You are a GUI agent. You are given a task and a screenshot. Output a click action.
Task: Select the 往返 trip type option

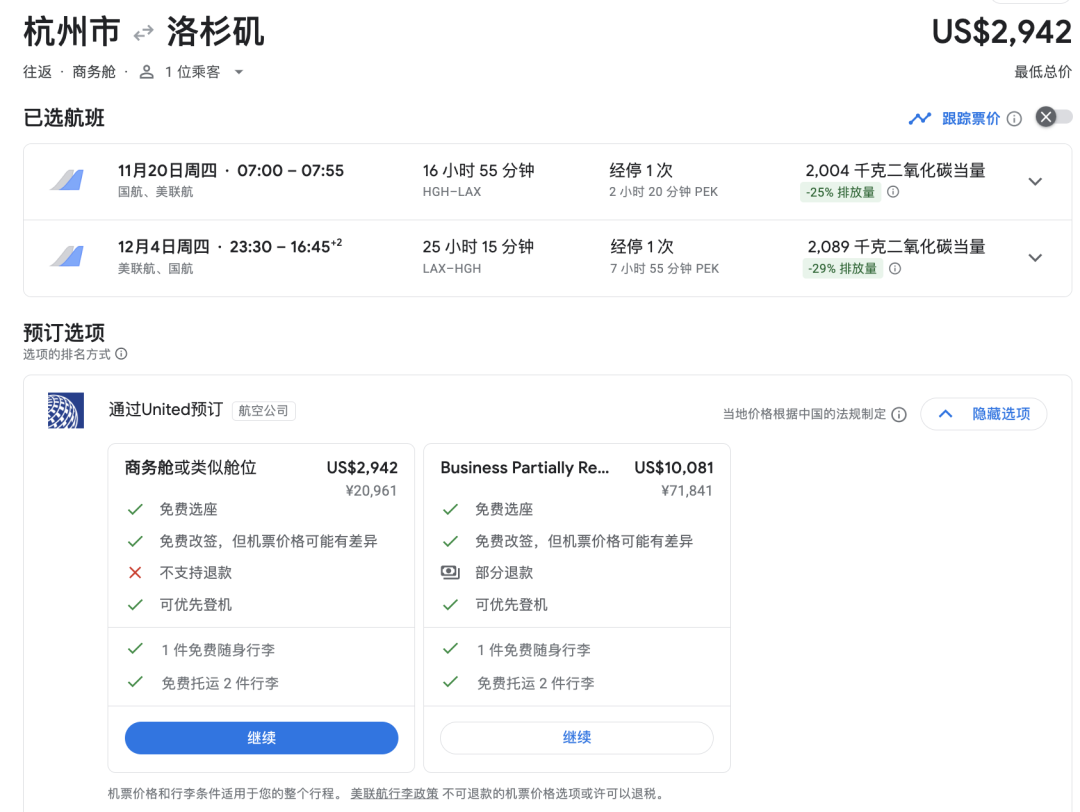(37, 72)
